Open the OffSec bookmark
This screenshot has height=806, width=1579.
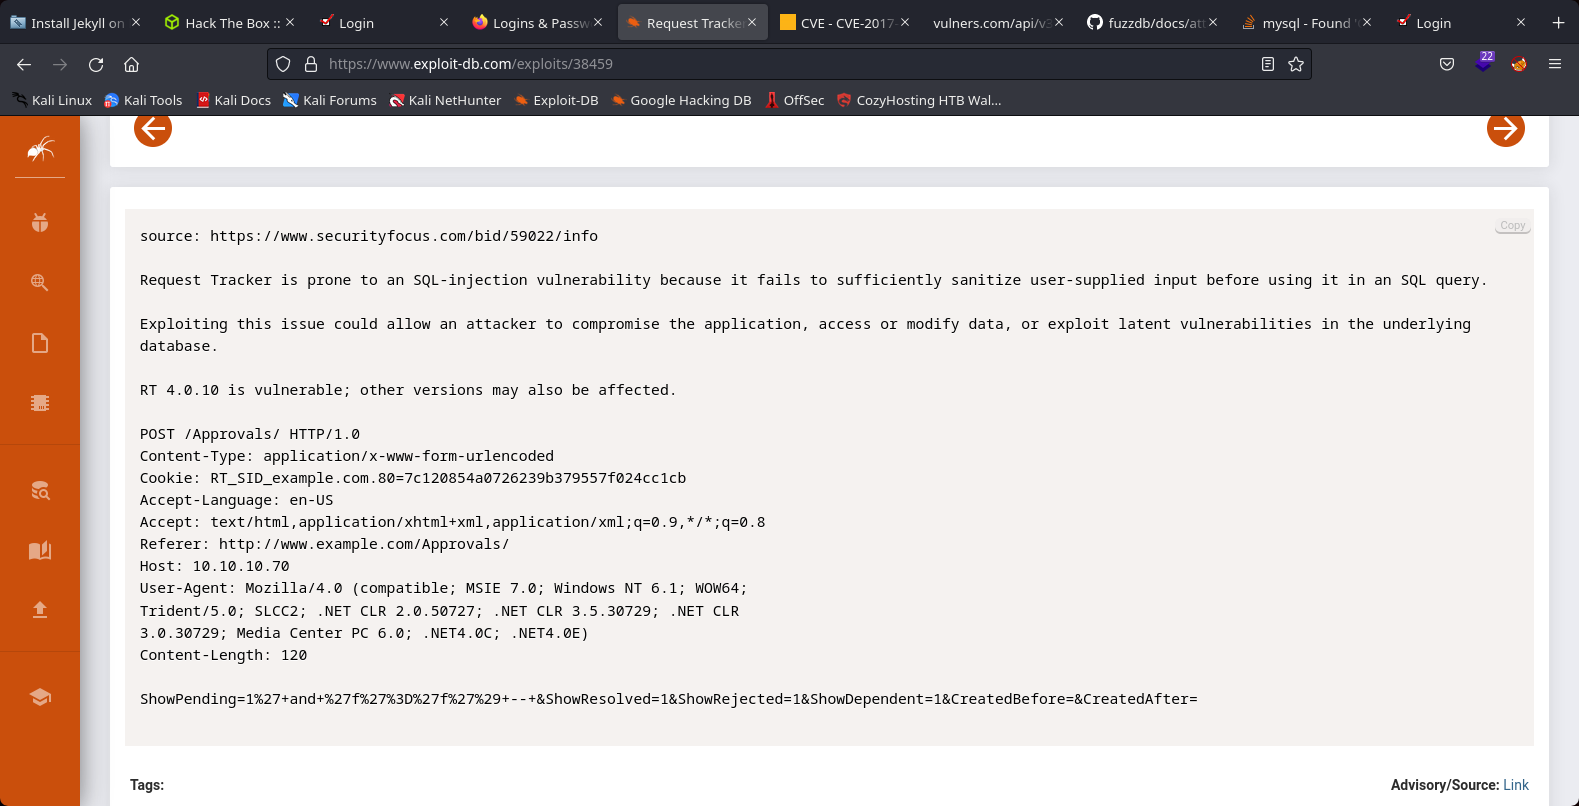coord(795,100)
